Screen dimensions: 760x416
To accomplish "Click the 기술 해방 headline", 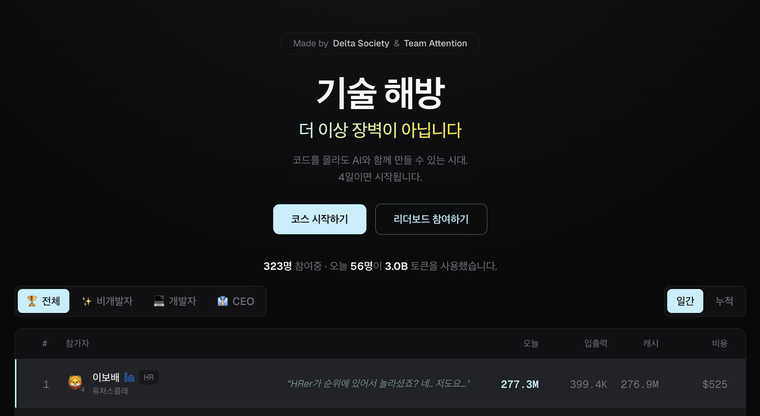I will point(380,93).
